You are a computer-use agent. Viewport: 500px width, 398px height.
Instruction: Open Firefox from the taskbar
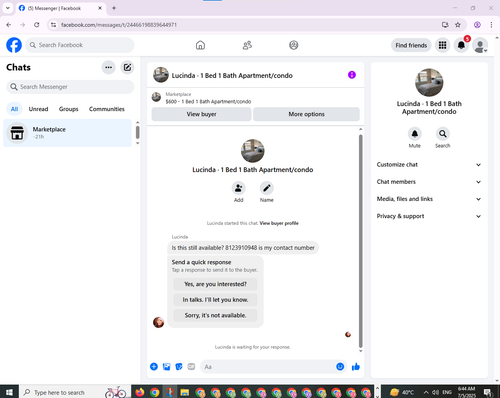(139, 392)
